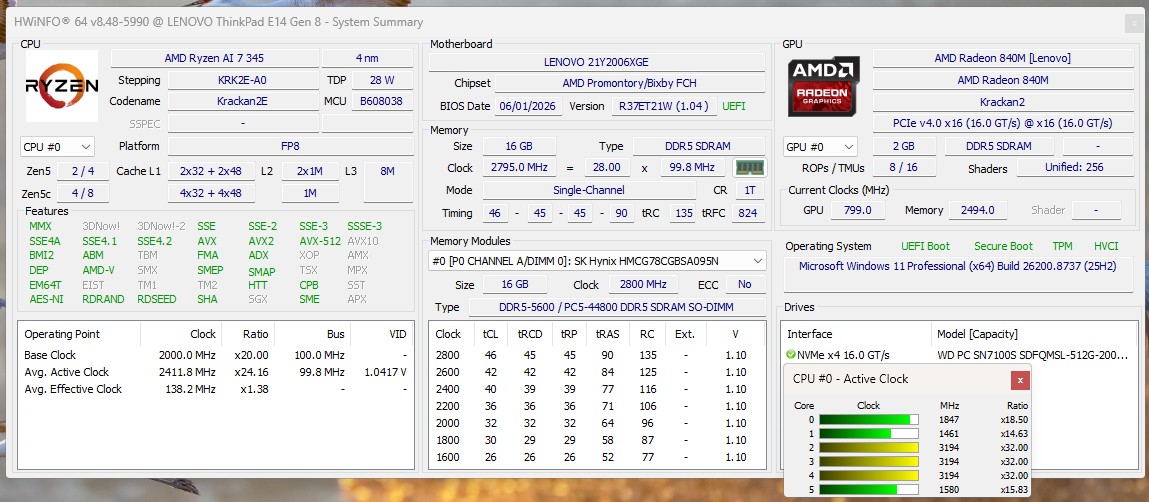Click the RDSEED feature label
Screen dimensions: 1149x502
click(x=157, y=299)
